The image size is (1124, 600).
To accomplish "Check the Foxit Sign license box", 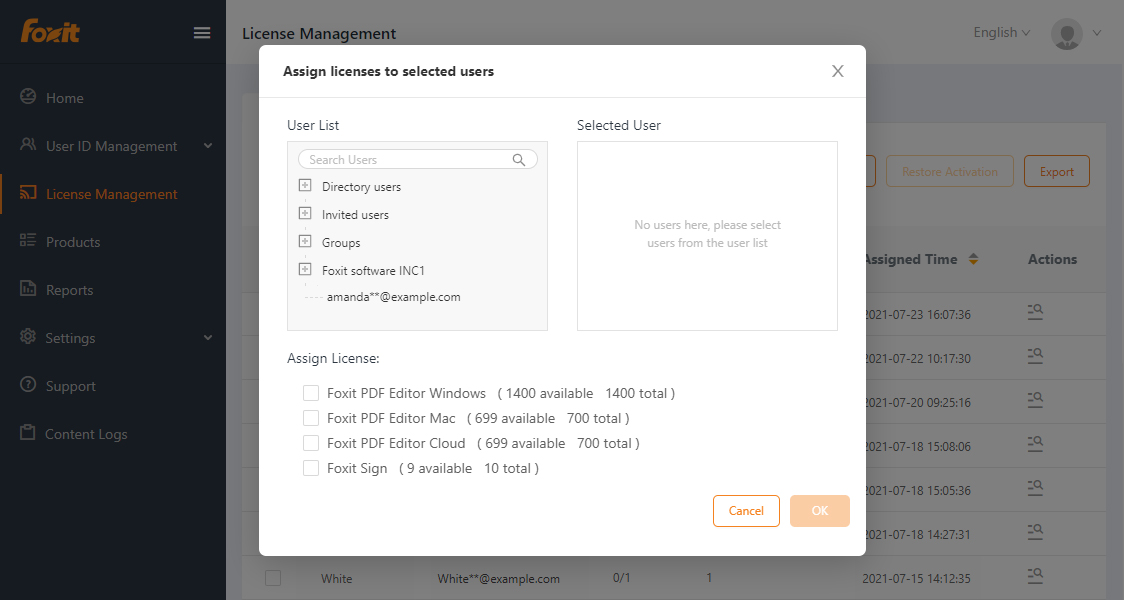I will click(310, 468).
